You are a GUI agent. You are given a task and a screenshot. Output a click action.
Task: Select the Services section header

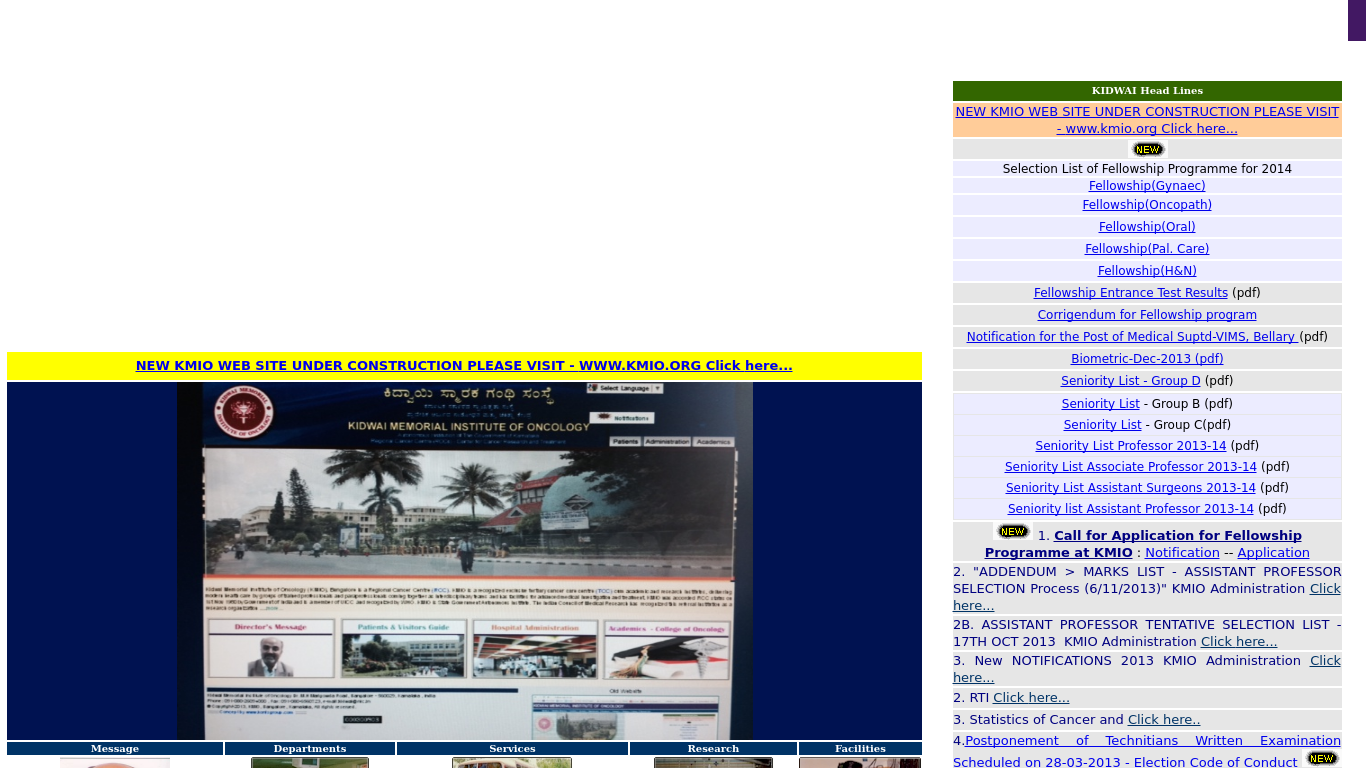pyautogui.click(x=512, y=748)
